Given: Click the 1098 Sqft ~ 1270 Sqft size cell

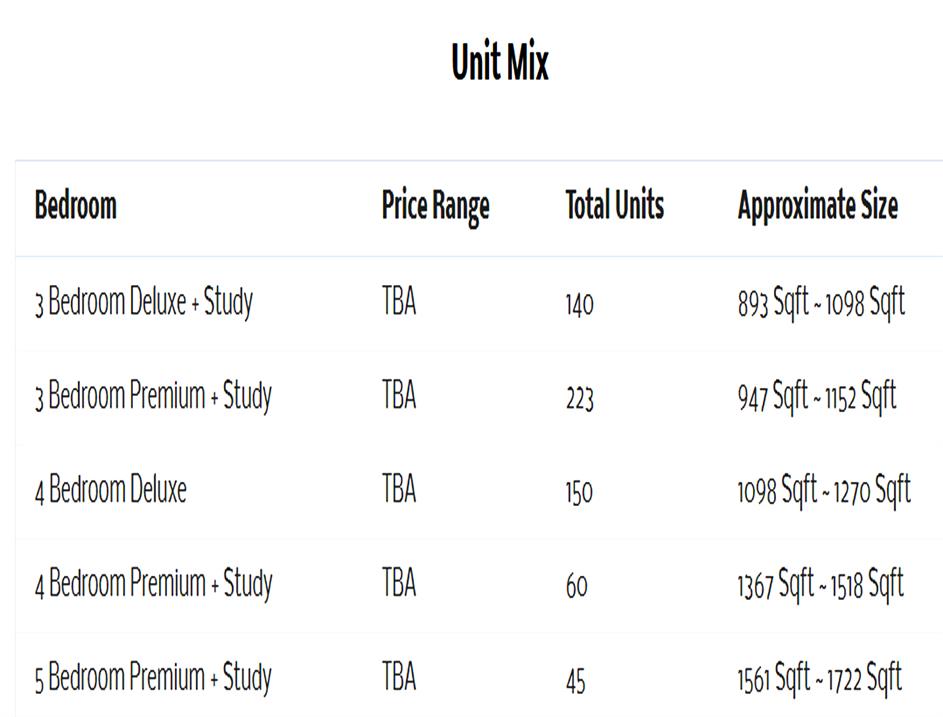Looking at the screenshot, I should tap(824, 490).
